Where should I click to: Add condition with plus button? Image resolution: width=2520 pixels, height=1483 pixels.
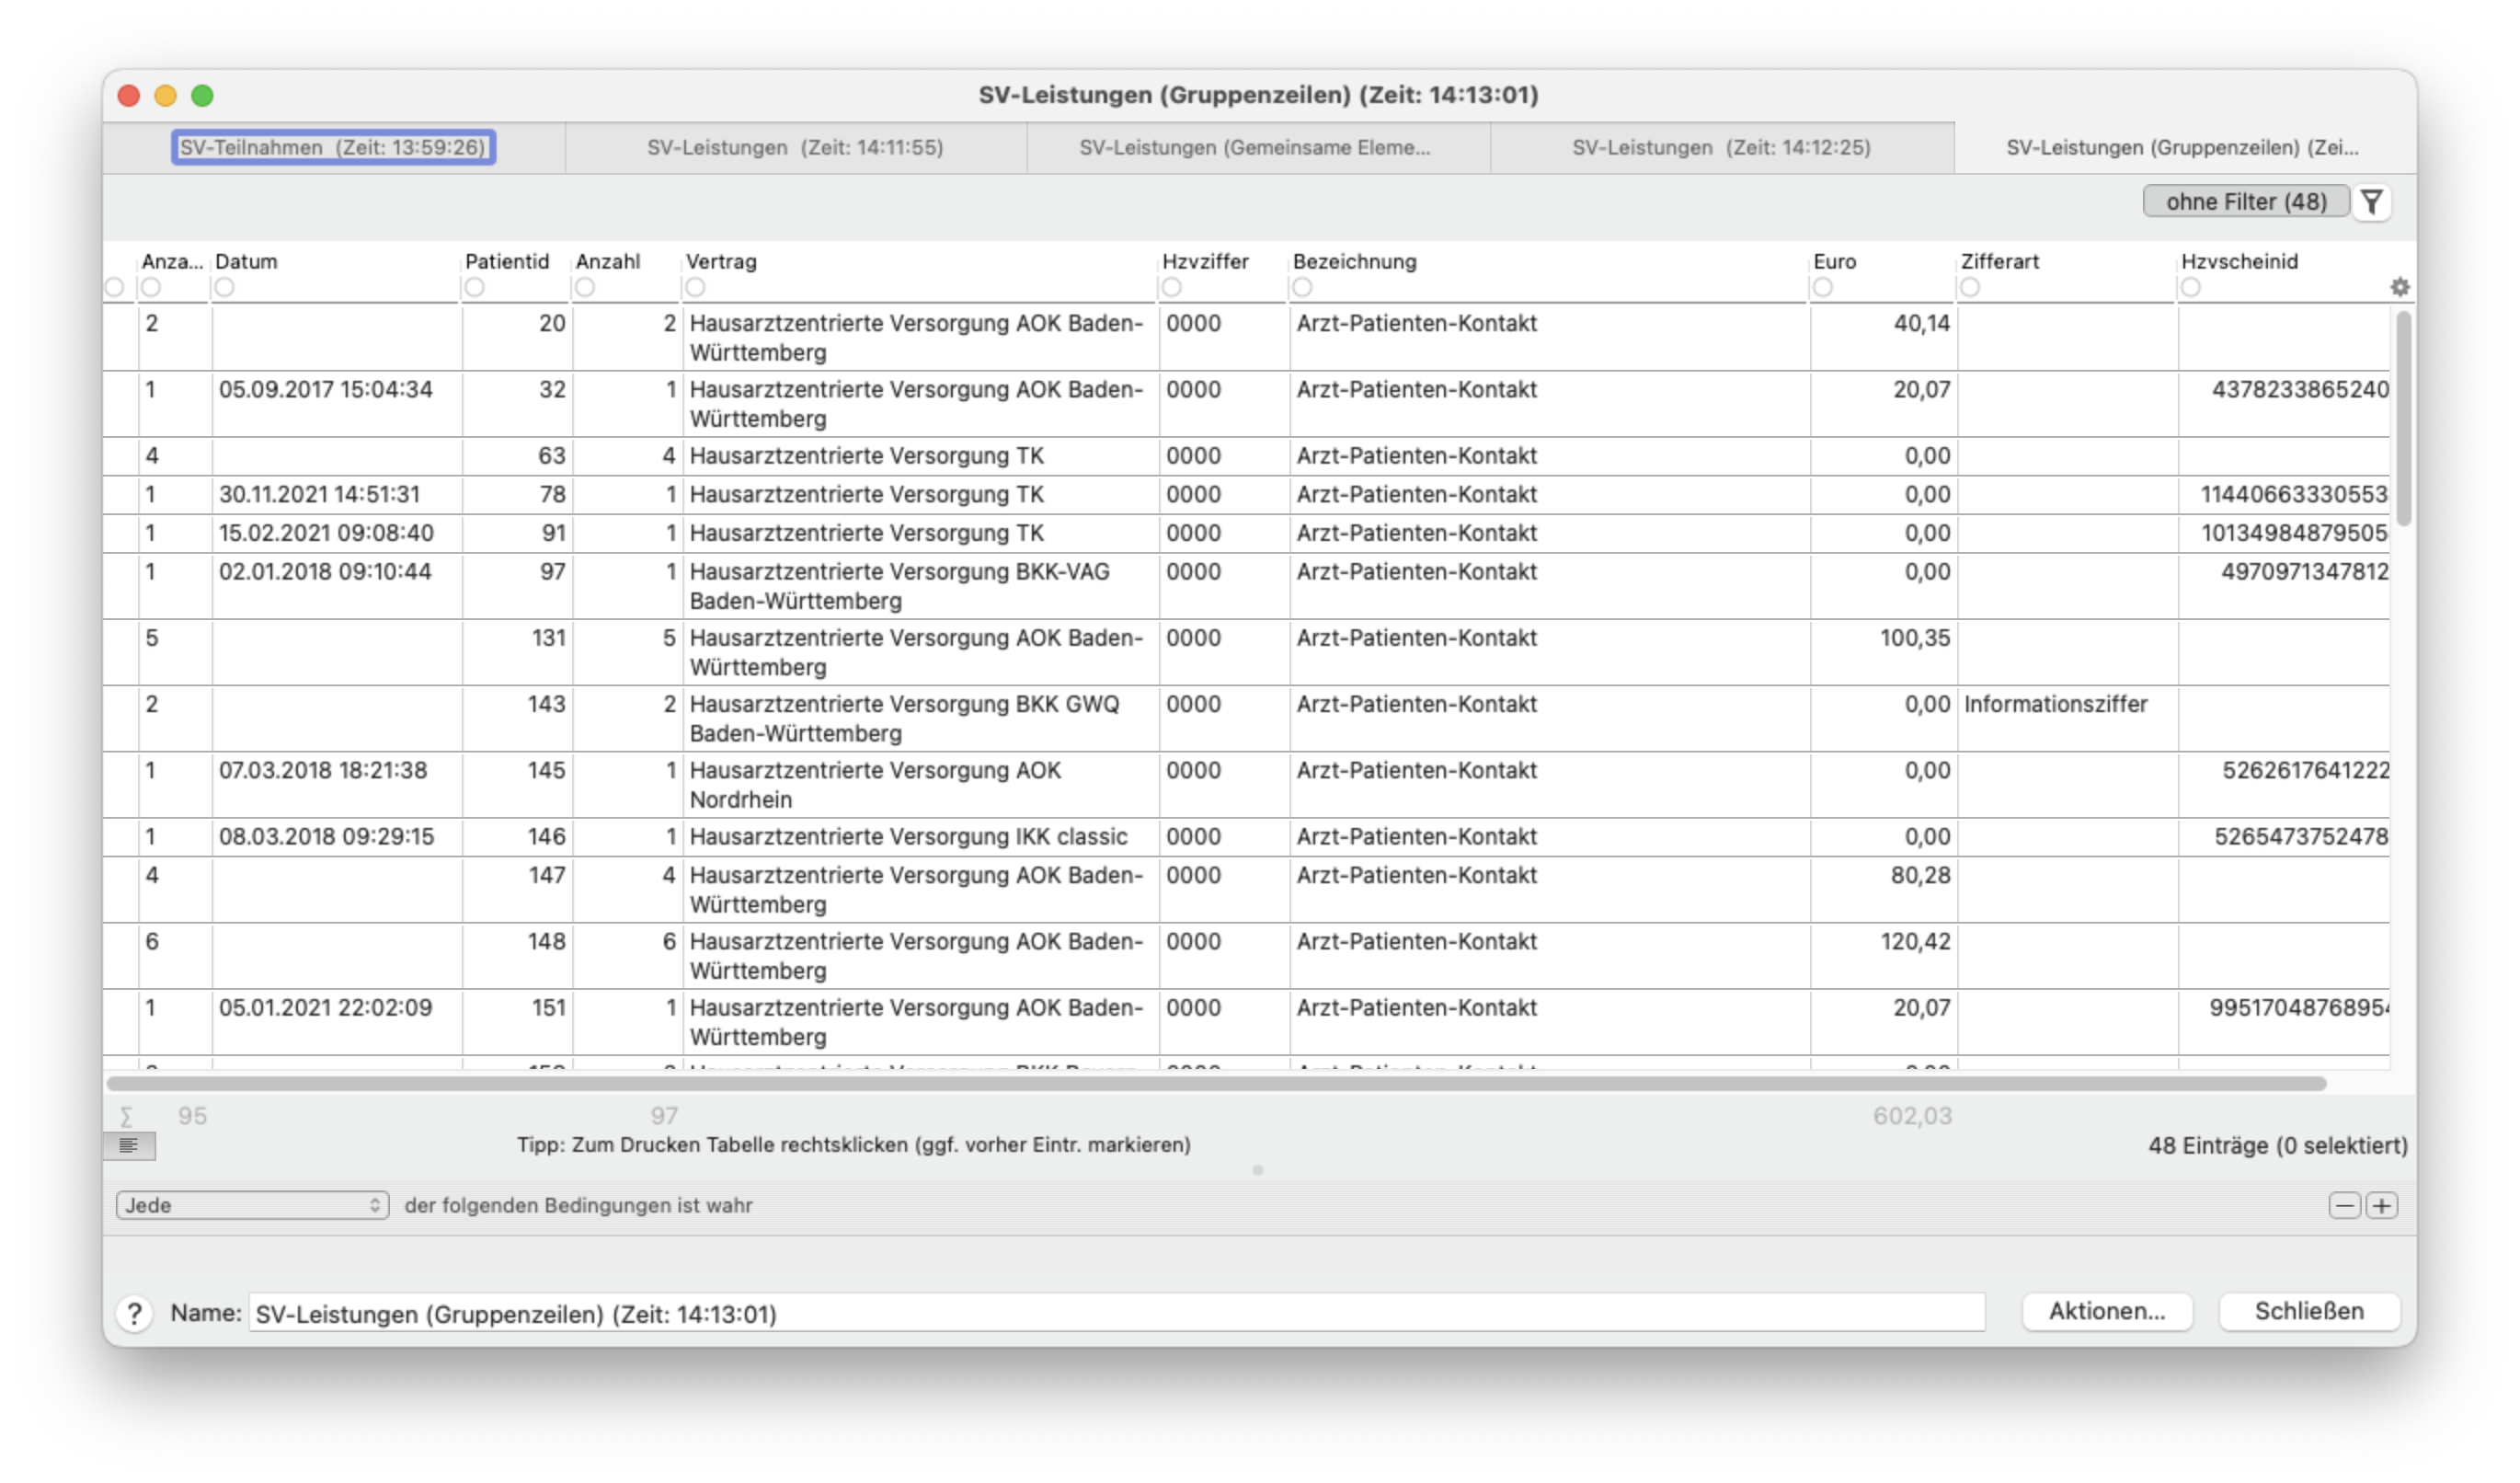click(2382, 1206)
